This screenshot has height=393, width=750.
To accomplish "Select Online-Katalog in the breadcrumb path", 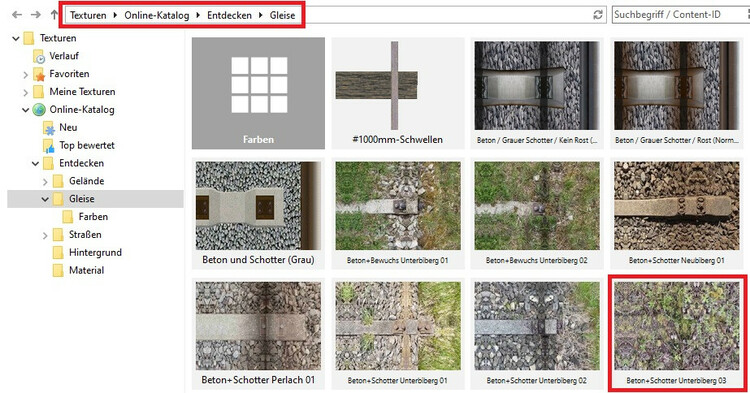I will pyautogui.click(x=157, y=15).
